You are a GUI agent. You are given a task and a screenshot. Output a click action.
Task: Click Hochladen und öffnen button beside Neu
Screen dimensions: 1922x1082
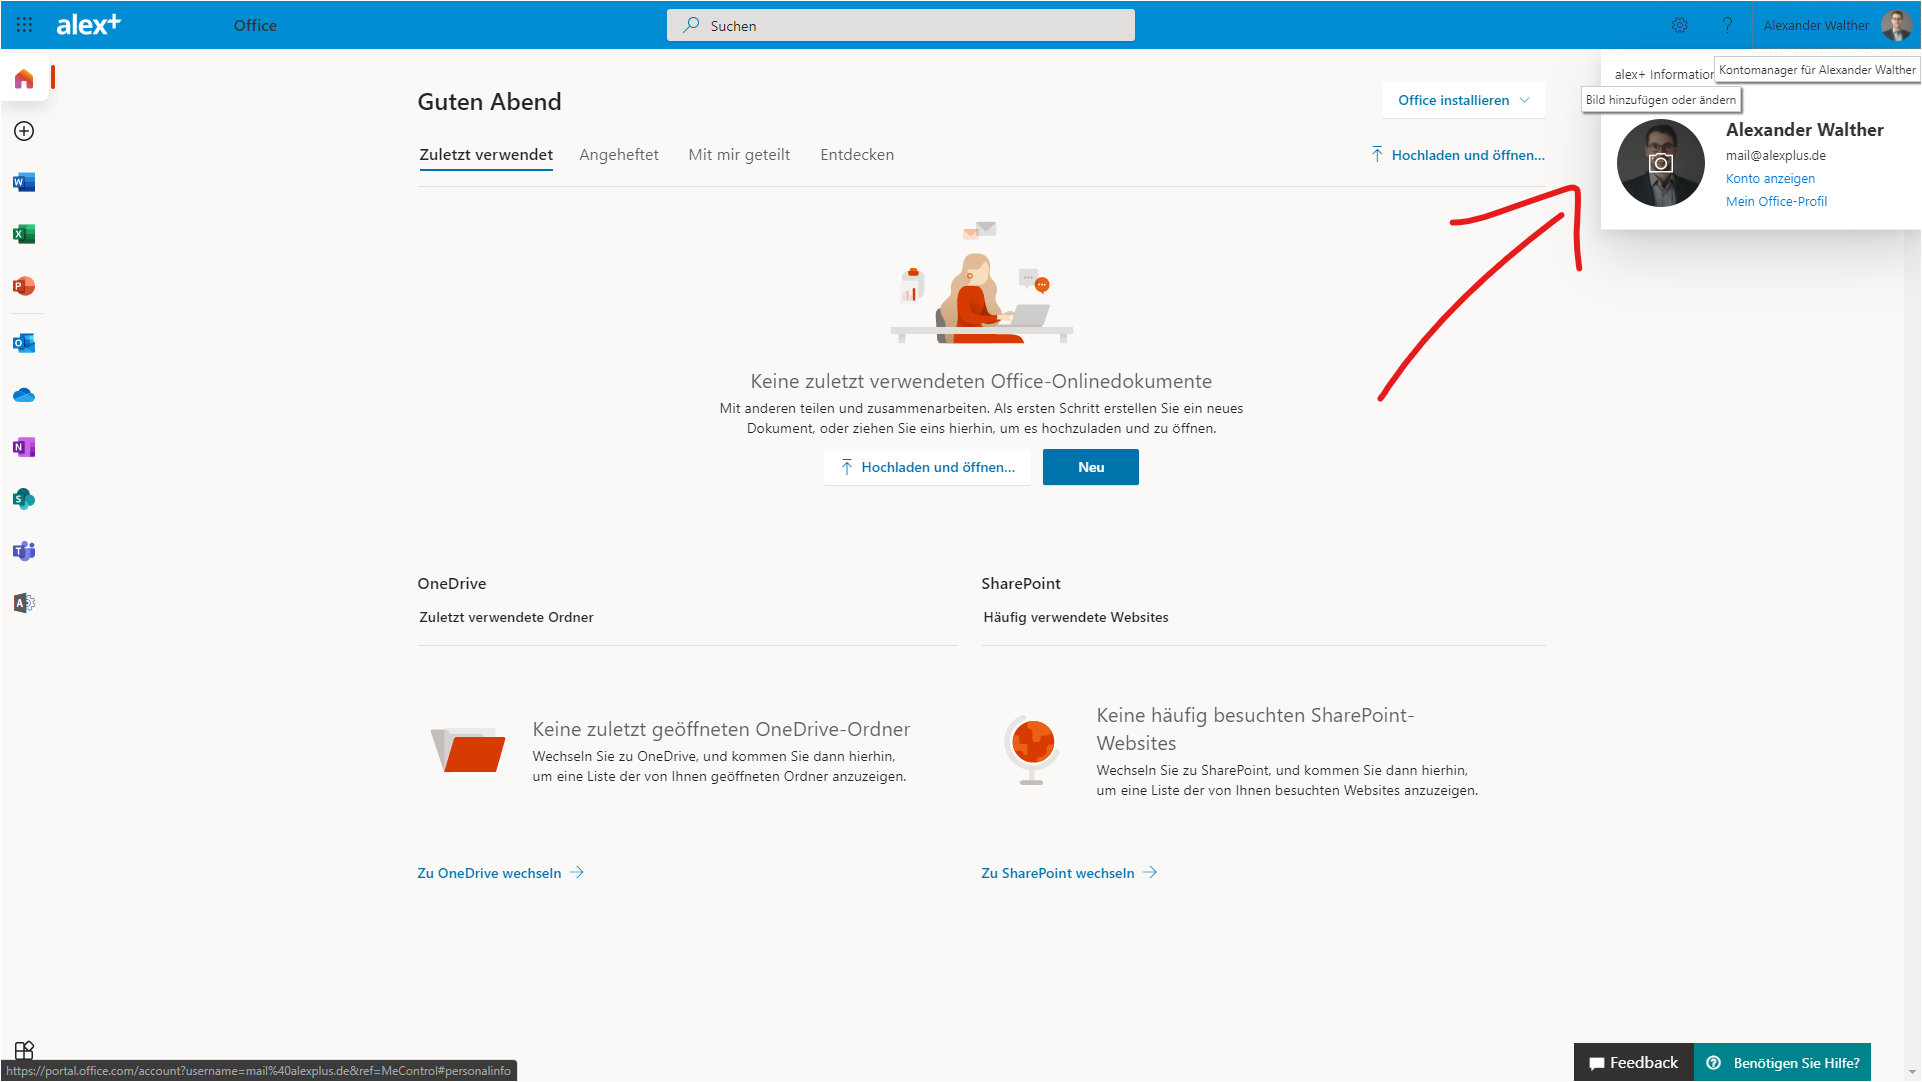click(x=927, y=467)
